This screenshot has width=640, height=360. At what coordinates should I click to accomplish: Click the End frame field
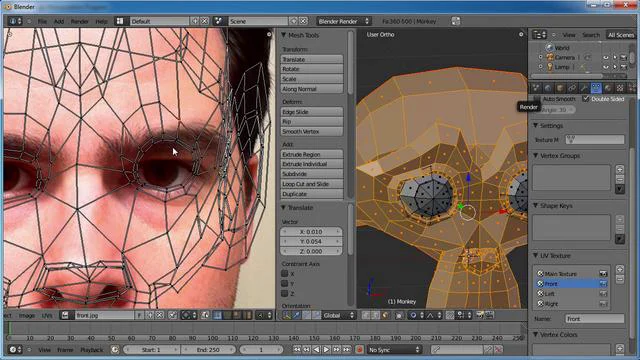208,350
